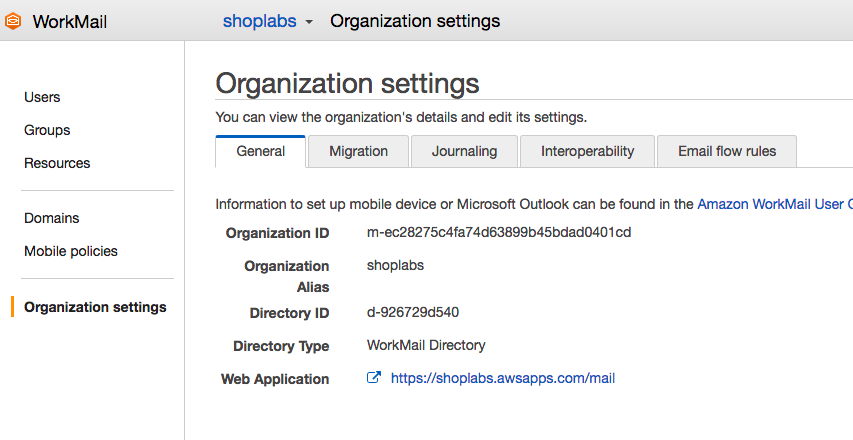The height and width of the screenshot is (440, 853).
Task: Open the https://shoplabs.awsapps.com/mail link
Action: pos(503,378)
